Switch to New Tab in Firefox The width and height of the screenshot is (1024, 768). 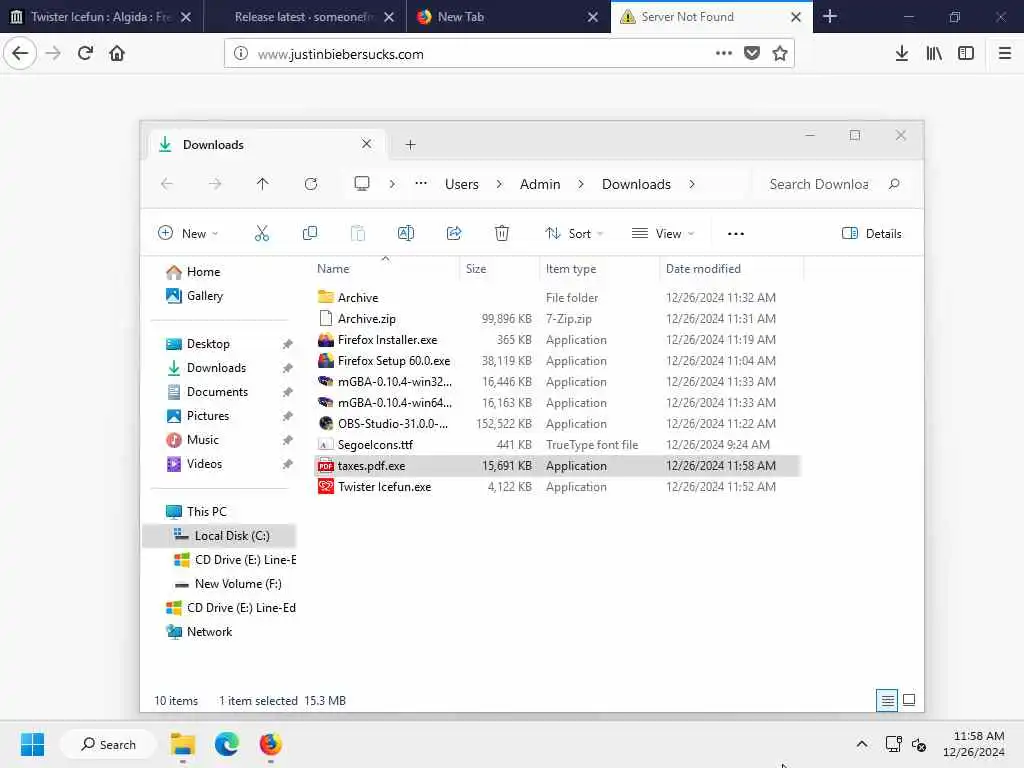click(x=507, y=17)
